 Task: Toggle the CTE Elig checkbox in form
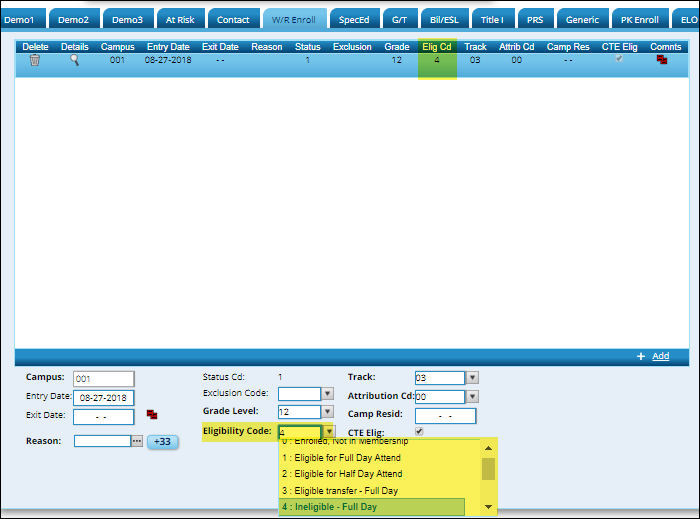[x=419, y=431]
